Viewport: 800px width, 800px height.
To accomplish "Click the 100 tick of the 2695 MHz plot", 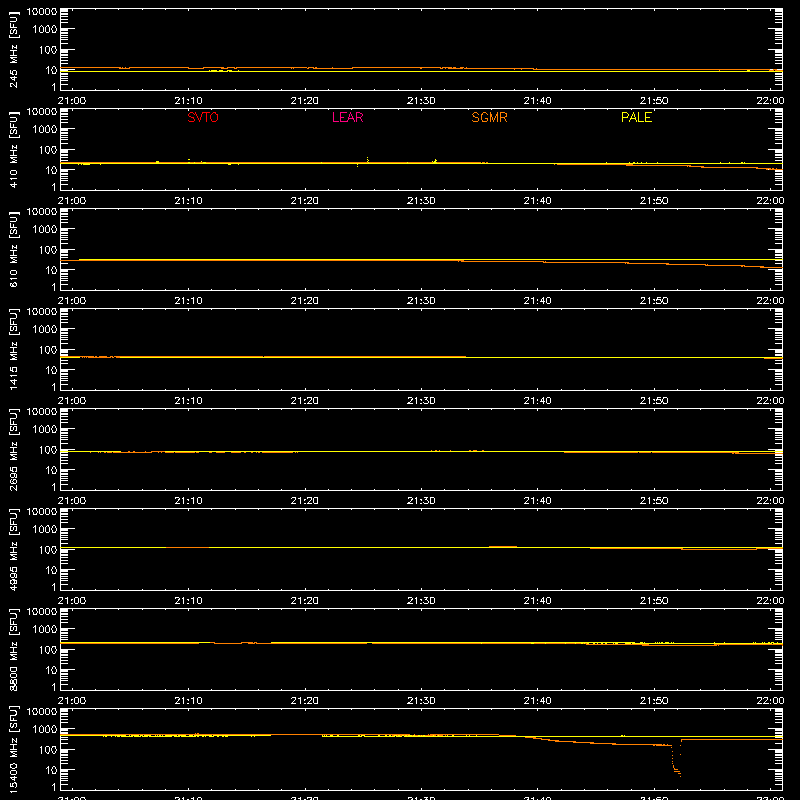I will click(48, 450).
